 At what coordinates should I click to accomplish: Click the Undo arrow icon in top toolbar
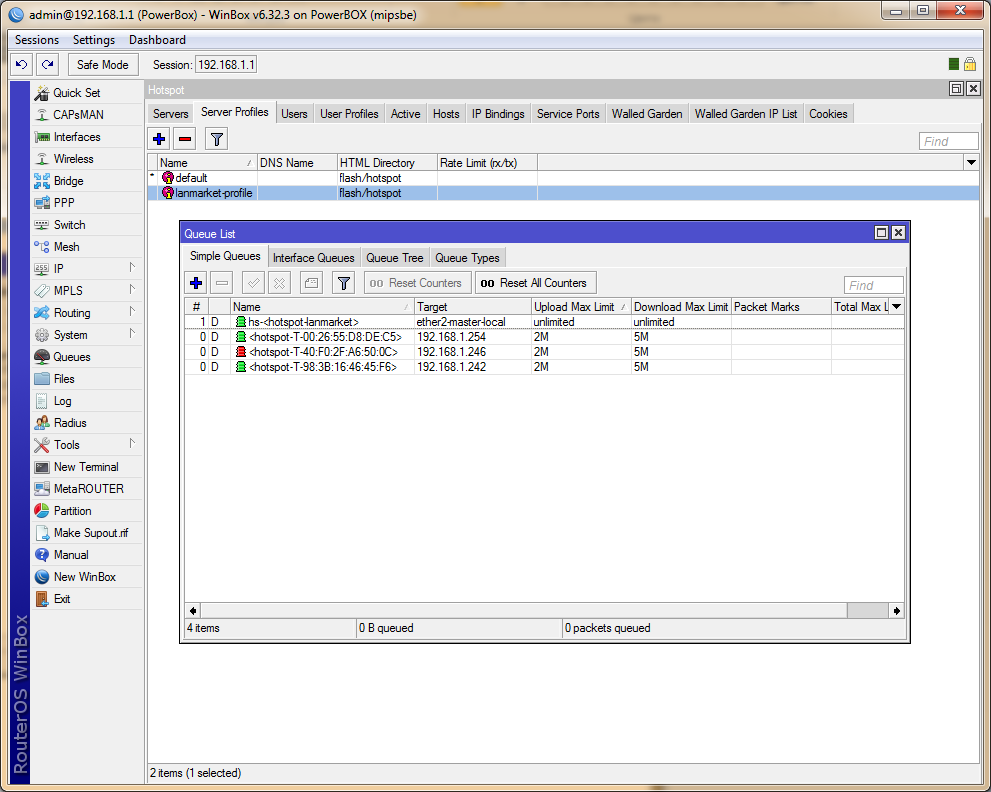[x=21, y=65]
